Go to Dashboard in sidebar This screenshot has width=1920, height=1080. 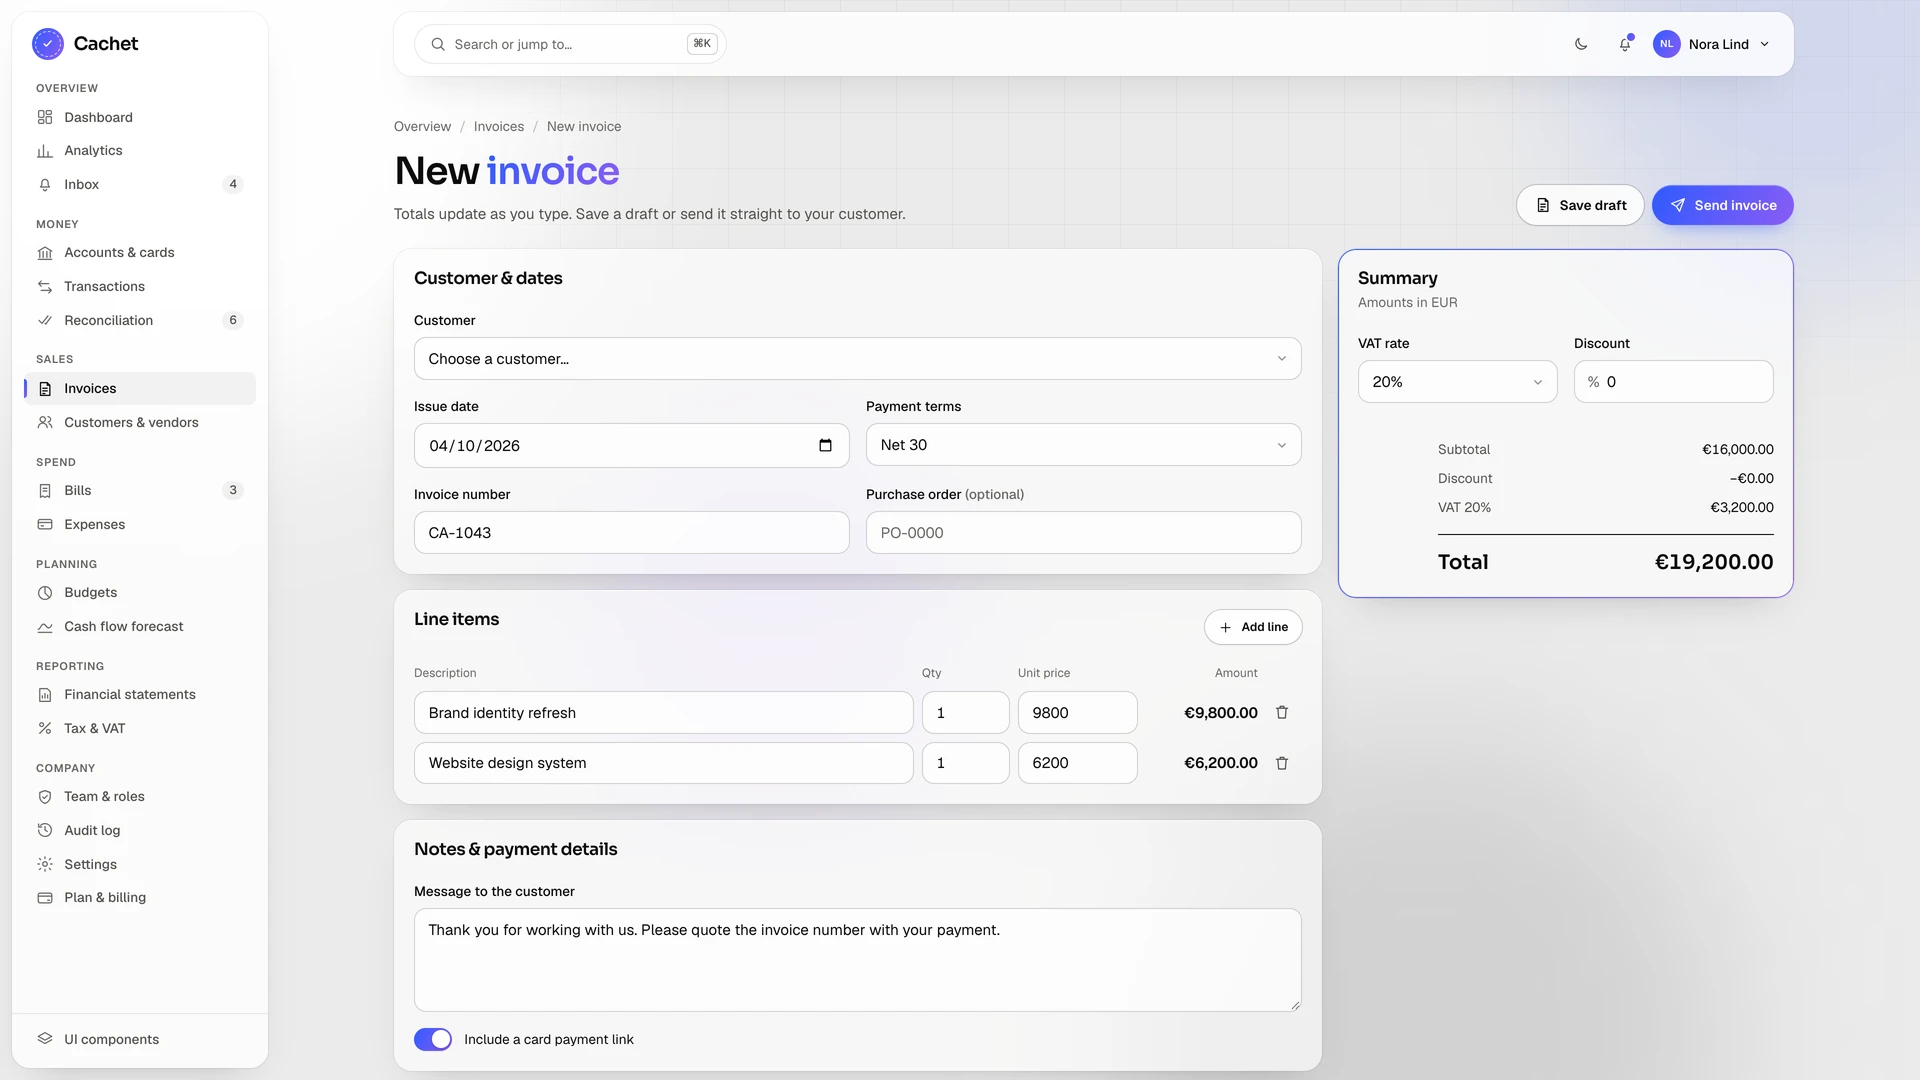point(140,117)
